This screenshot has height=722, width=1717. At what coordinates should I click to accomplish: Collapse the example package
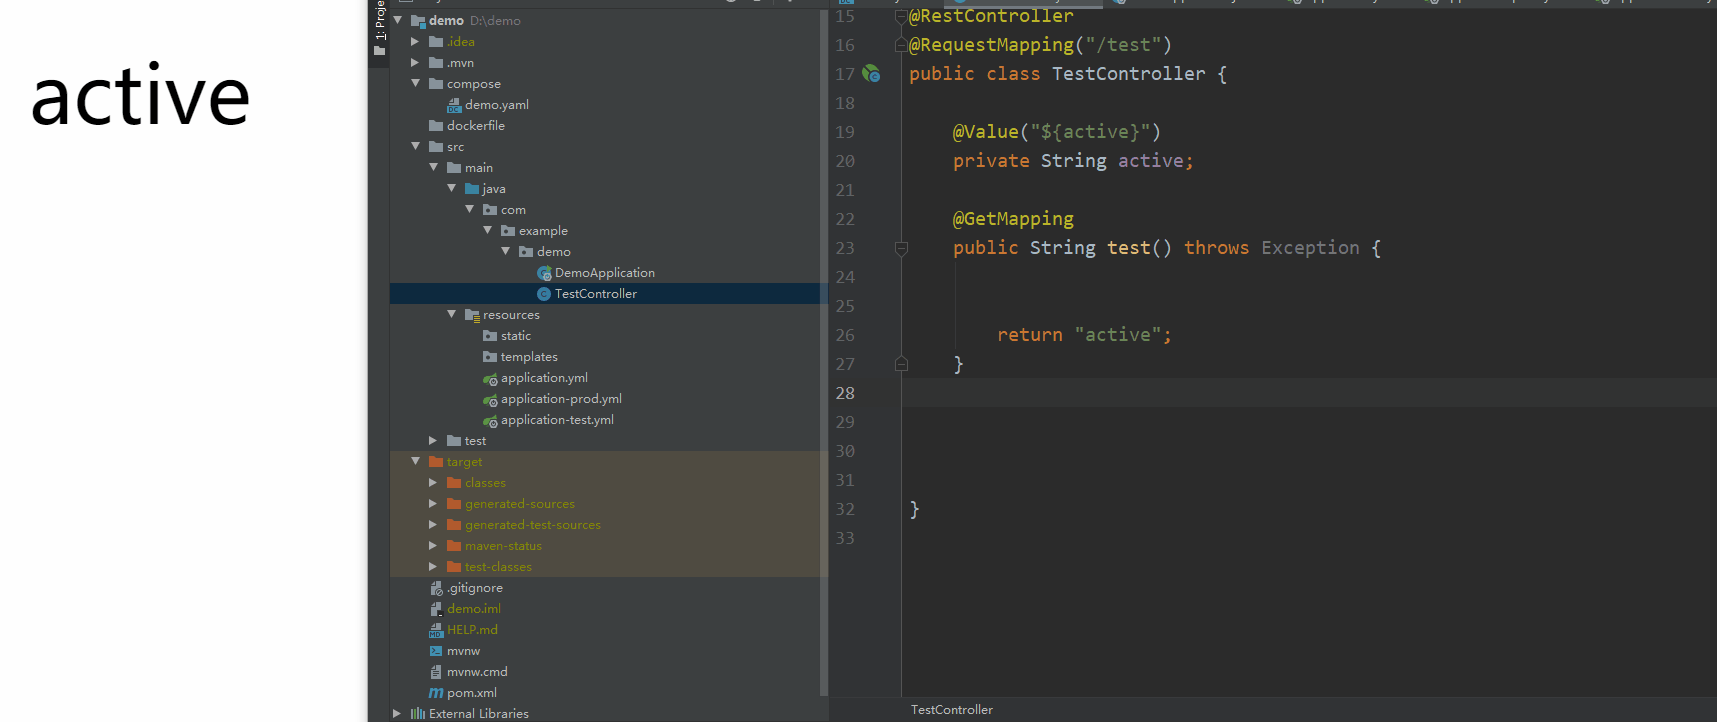487,231
